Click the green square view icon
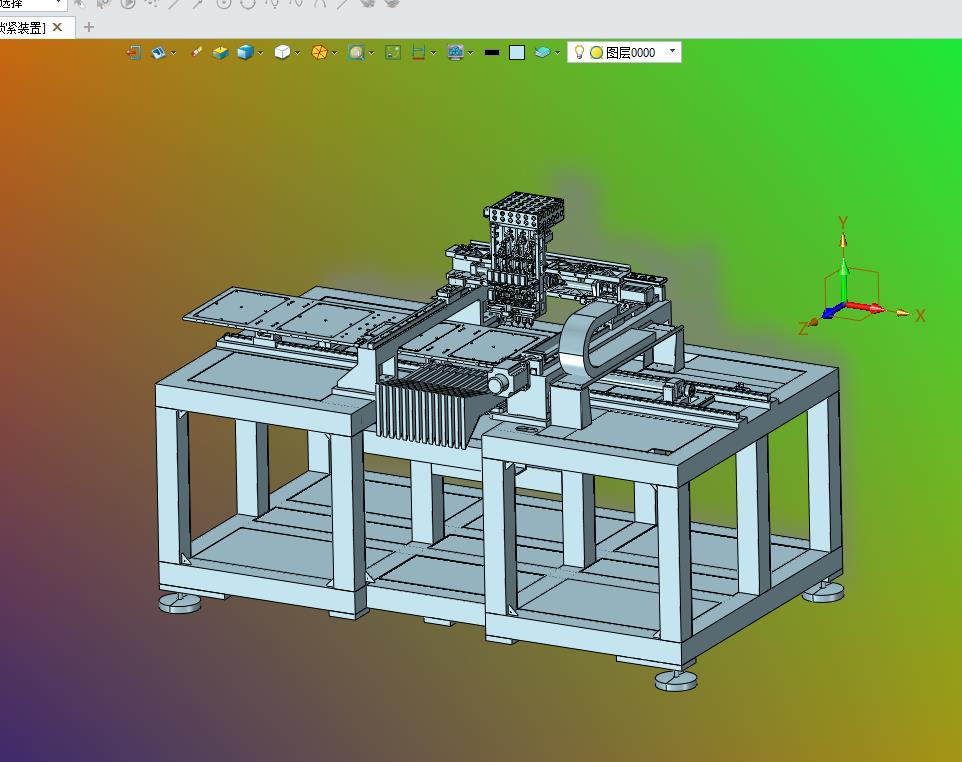The image size is (962, 762). click(393, 52)
